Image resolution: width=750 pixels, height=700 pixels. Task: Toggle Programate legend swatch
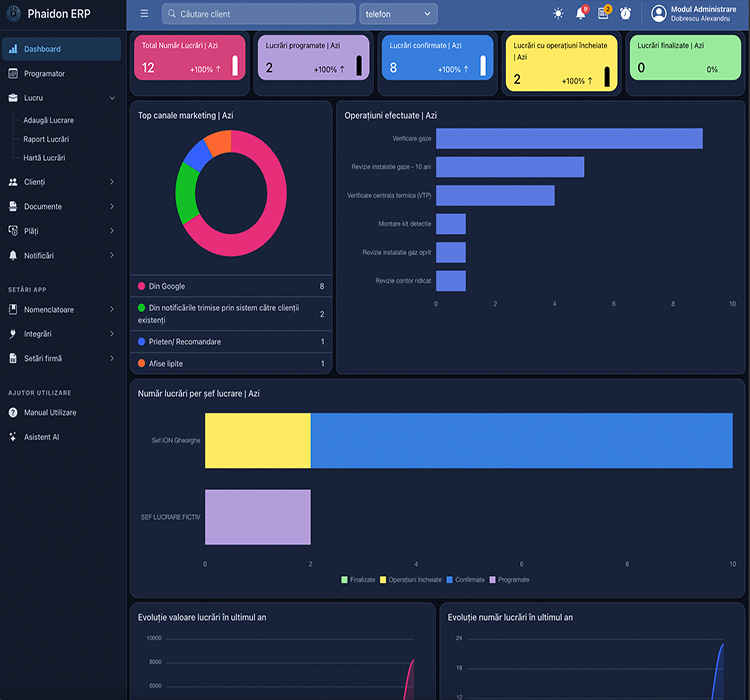(x=492, y=579)
